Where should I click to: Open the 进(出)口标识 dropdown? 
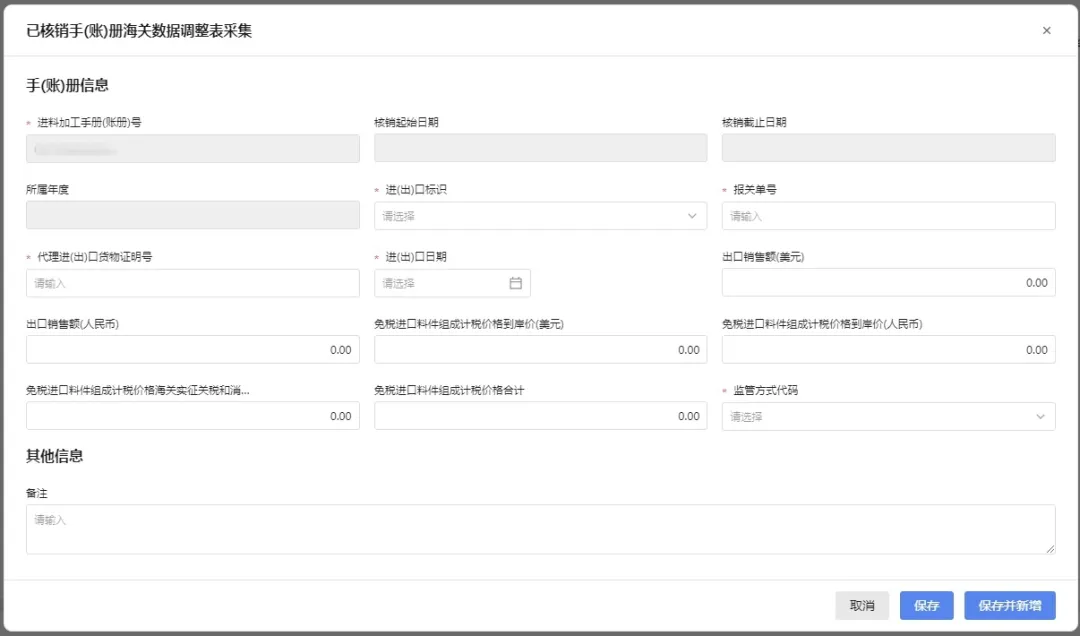coord(540,216)
